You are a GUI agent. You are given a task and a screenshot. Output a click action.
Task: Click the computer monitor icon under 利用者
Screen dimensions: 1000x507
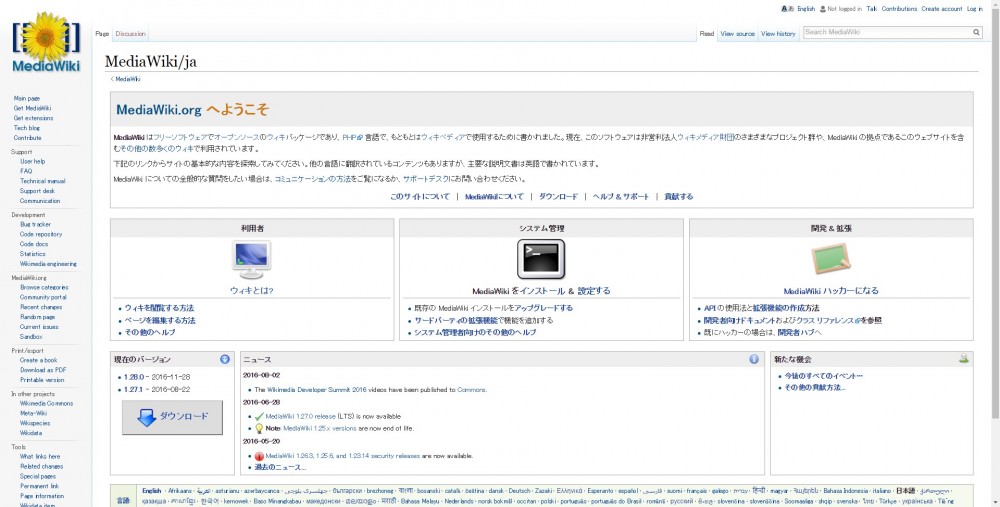[251, 259]
